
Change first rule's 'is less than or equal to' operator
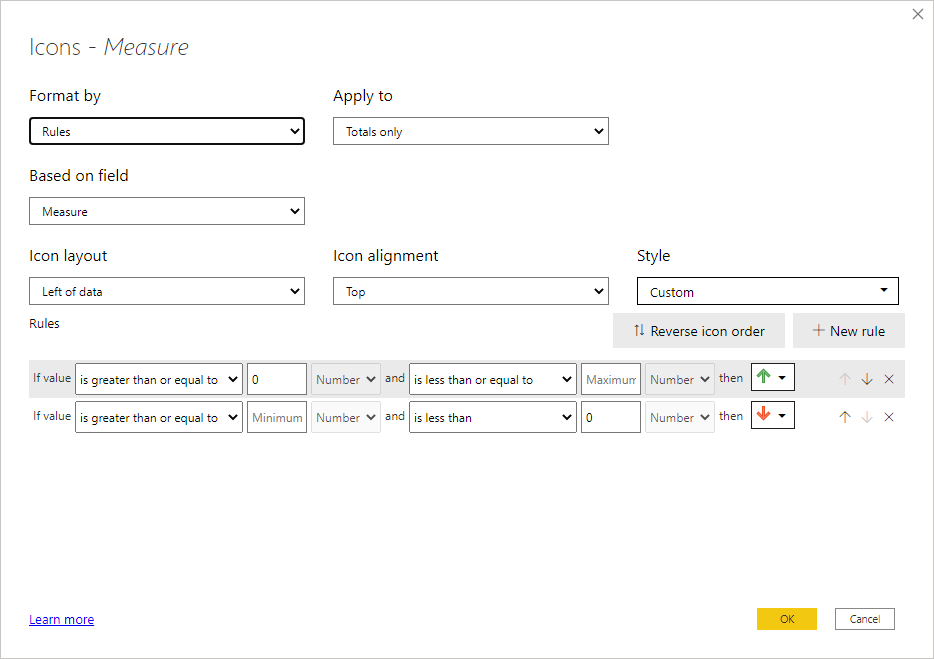pyautogui.click(x=493, y=379)
